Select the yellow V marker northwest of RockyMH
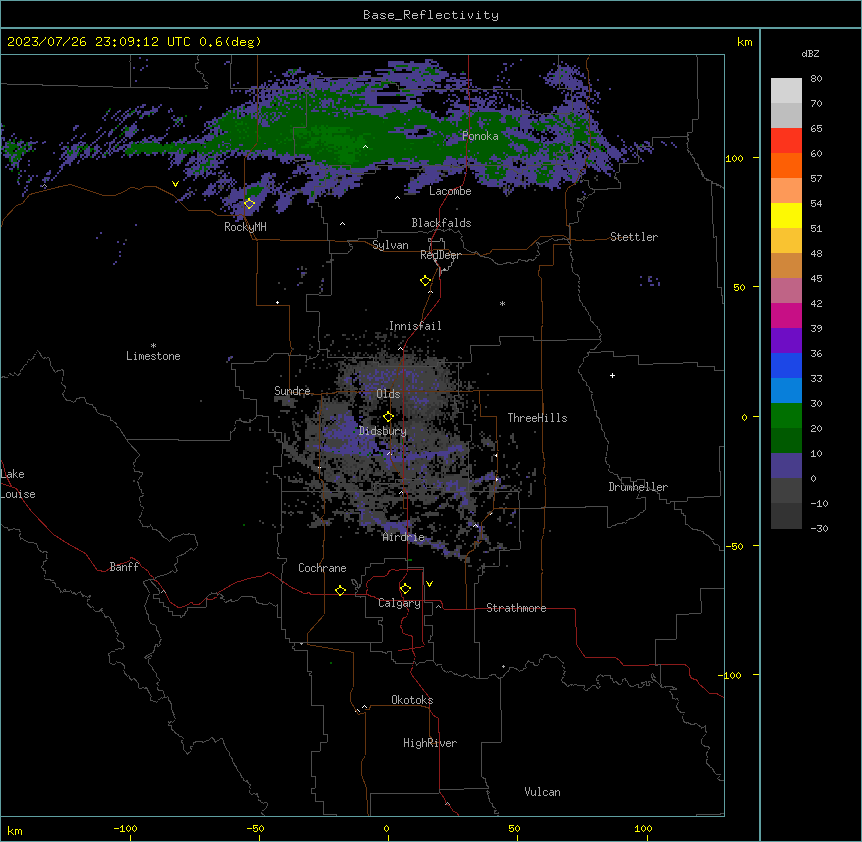Viewport: 862px width, 842px height. pos(175,184)
